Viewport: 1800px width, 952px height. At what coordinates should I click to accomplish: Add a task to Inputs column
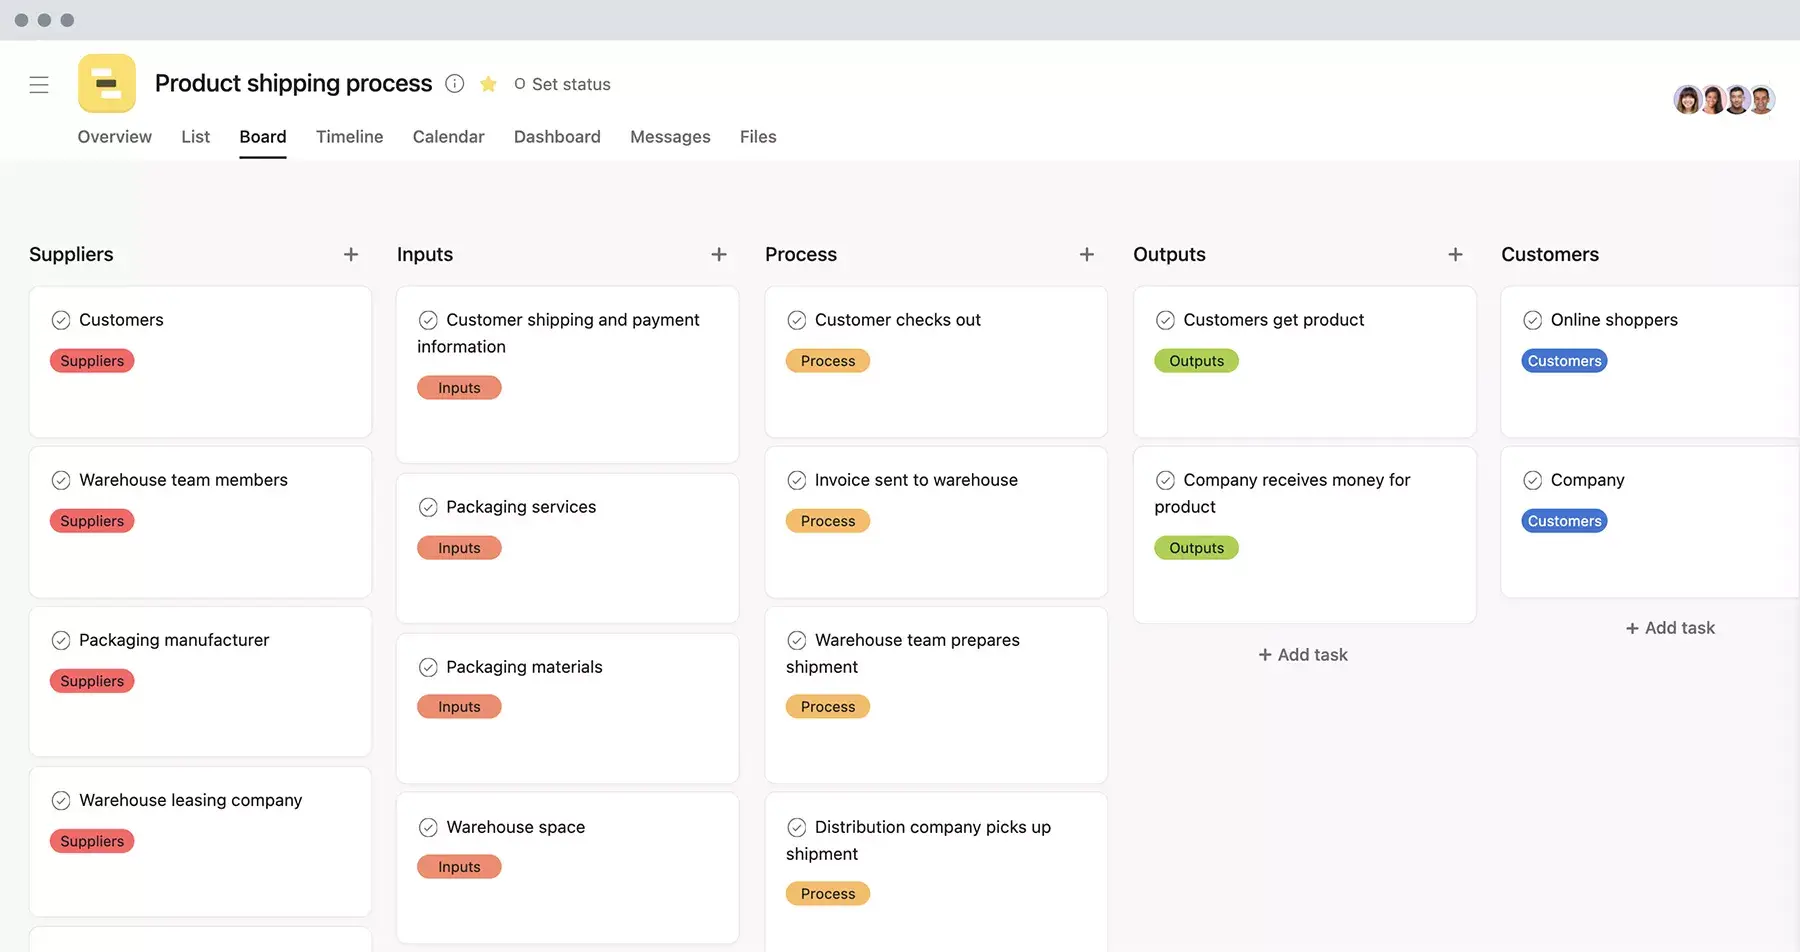pyautogui.click(x=719, y=255)
